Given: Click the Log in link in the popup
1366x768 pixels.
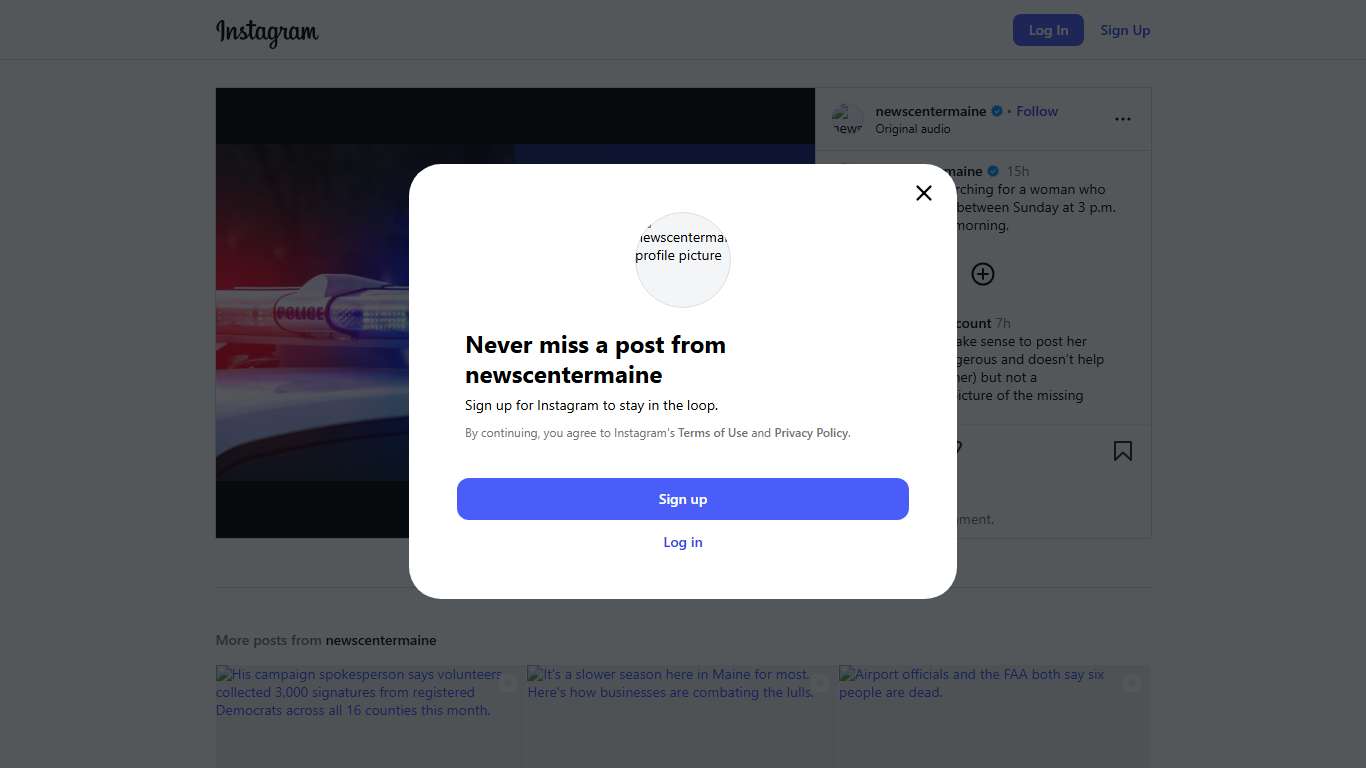Looking at the screenshot, I should [x=683, y=542].
